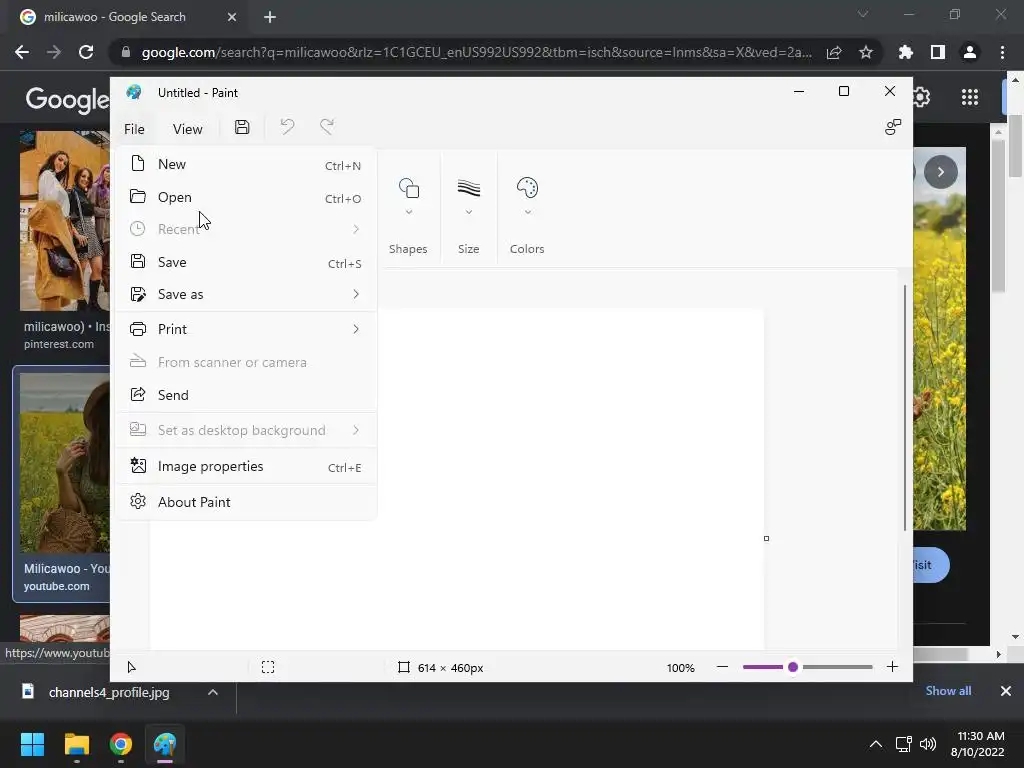Expand the Colors dropdown chevron
The width and height of the screenshot is (1024, 768).
(x=528, y=212)
